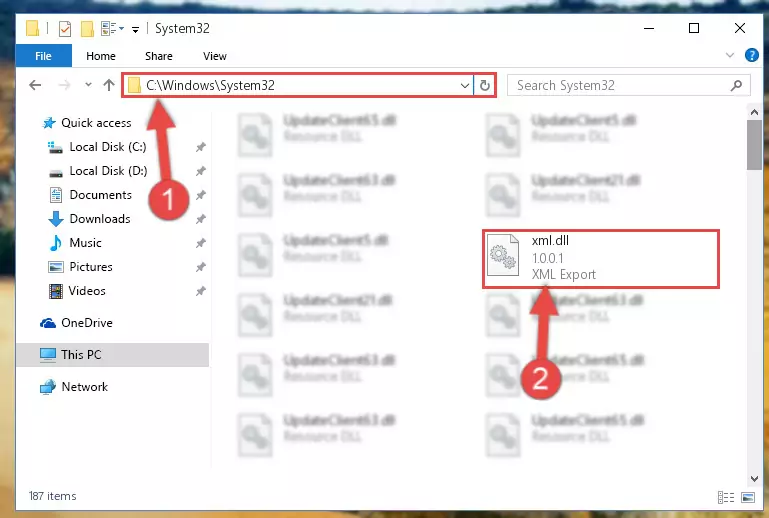Viewport: 769px width, 518px height.
Task: Click the pin icon beside Music
Action: click(201, 243)
